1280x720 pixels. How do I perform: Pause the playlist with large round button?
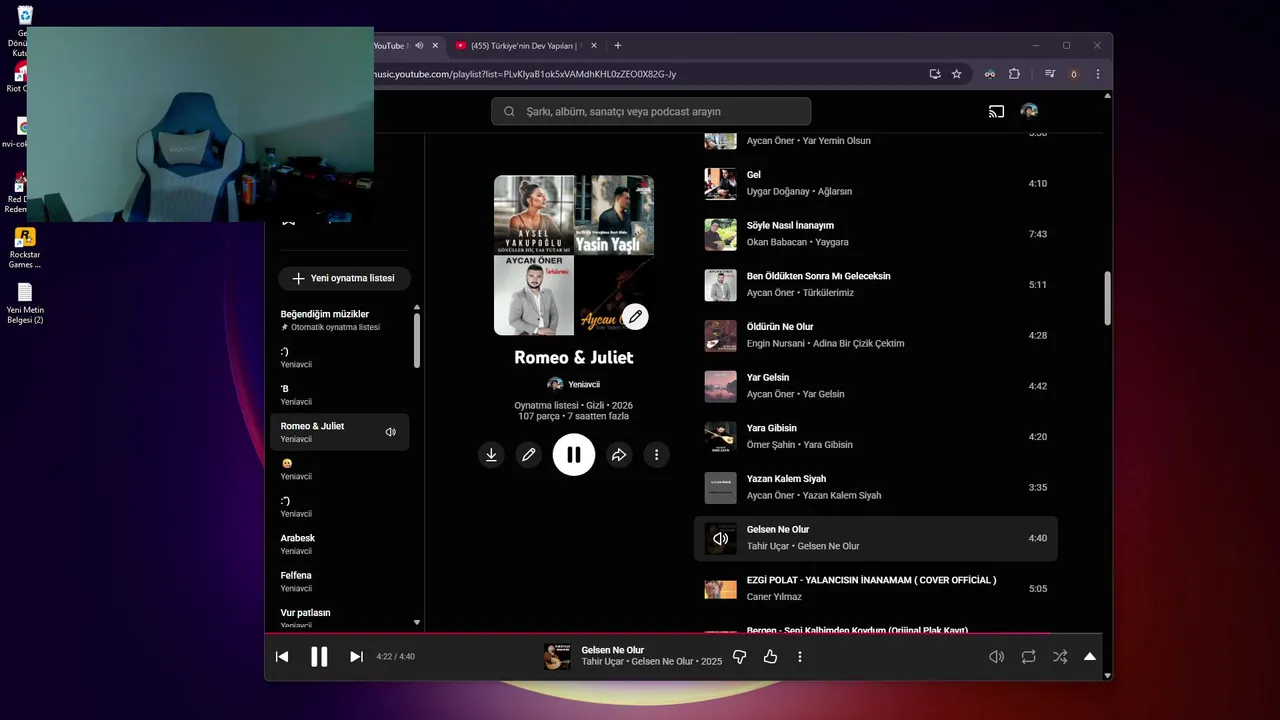(x=574, y=455)
